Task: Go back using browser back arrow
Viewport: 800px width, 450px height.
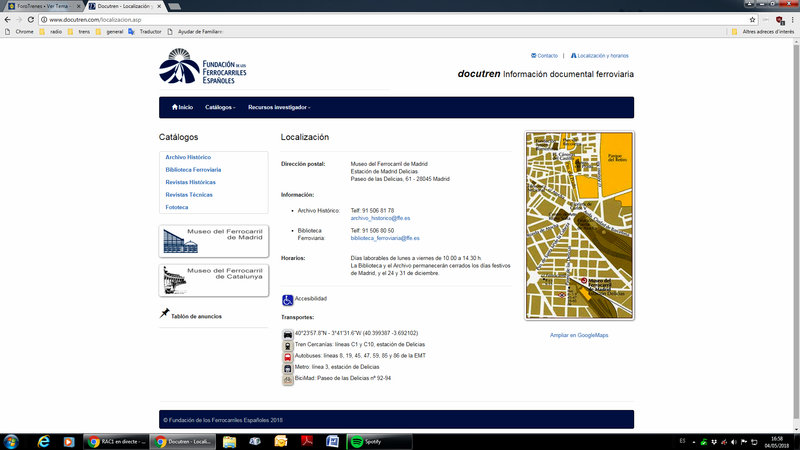Action: tap(7, 19)
